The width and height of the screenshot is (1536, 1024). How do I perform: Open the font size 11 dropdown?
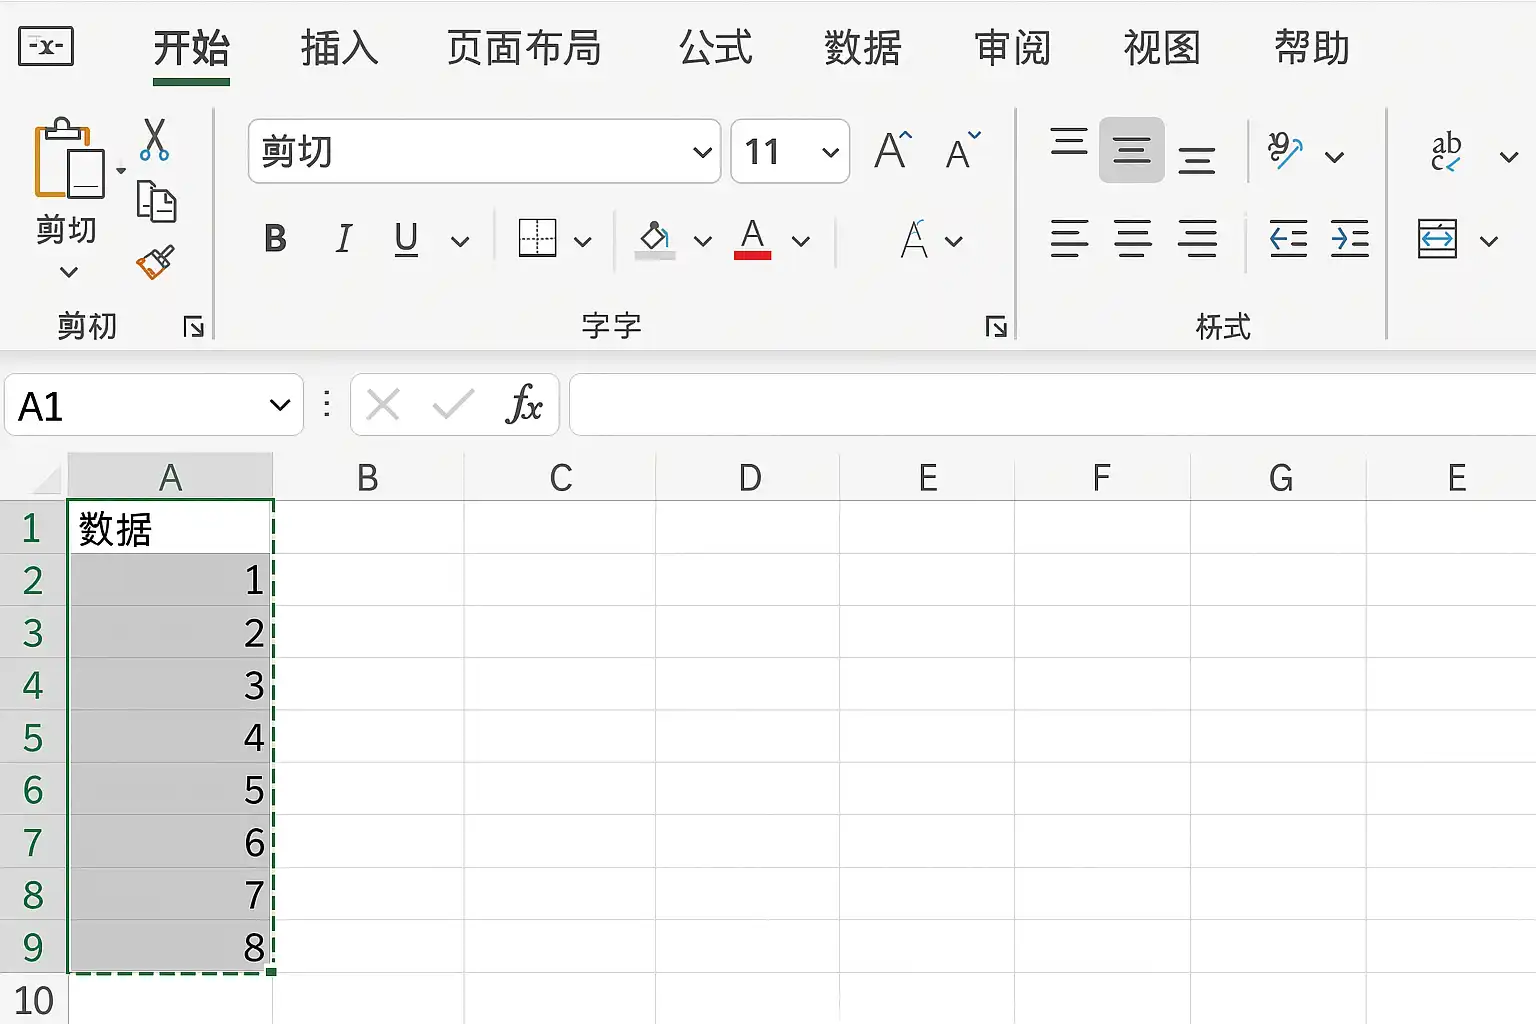pos(830,152)
